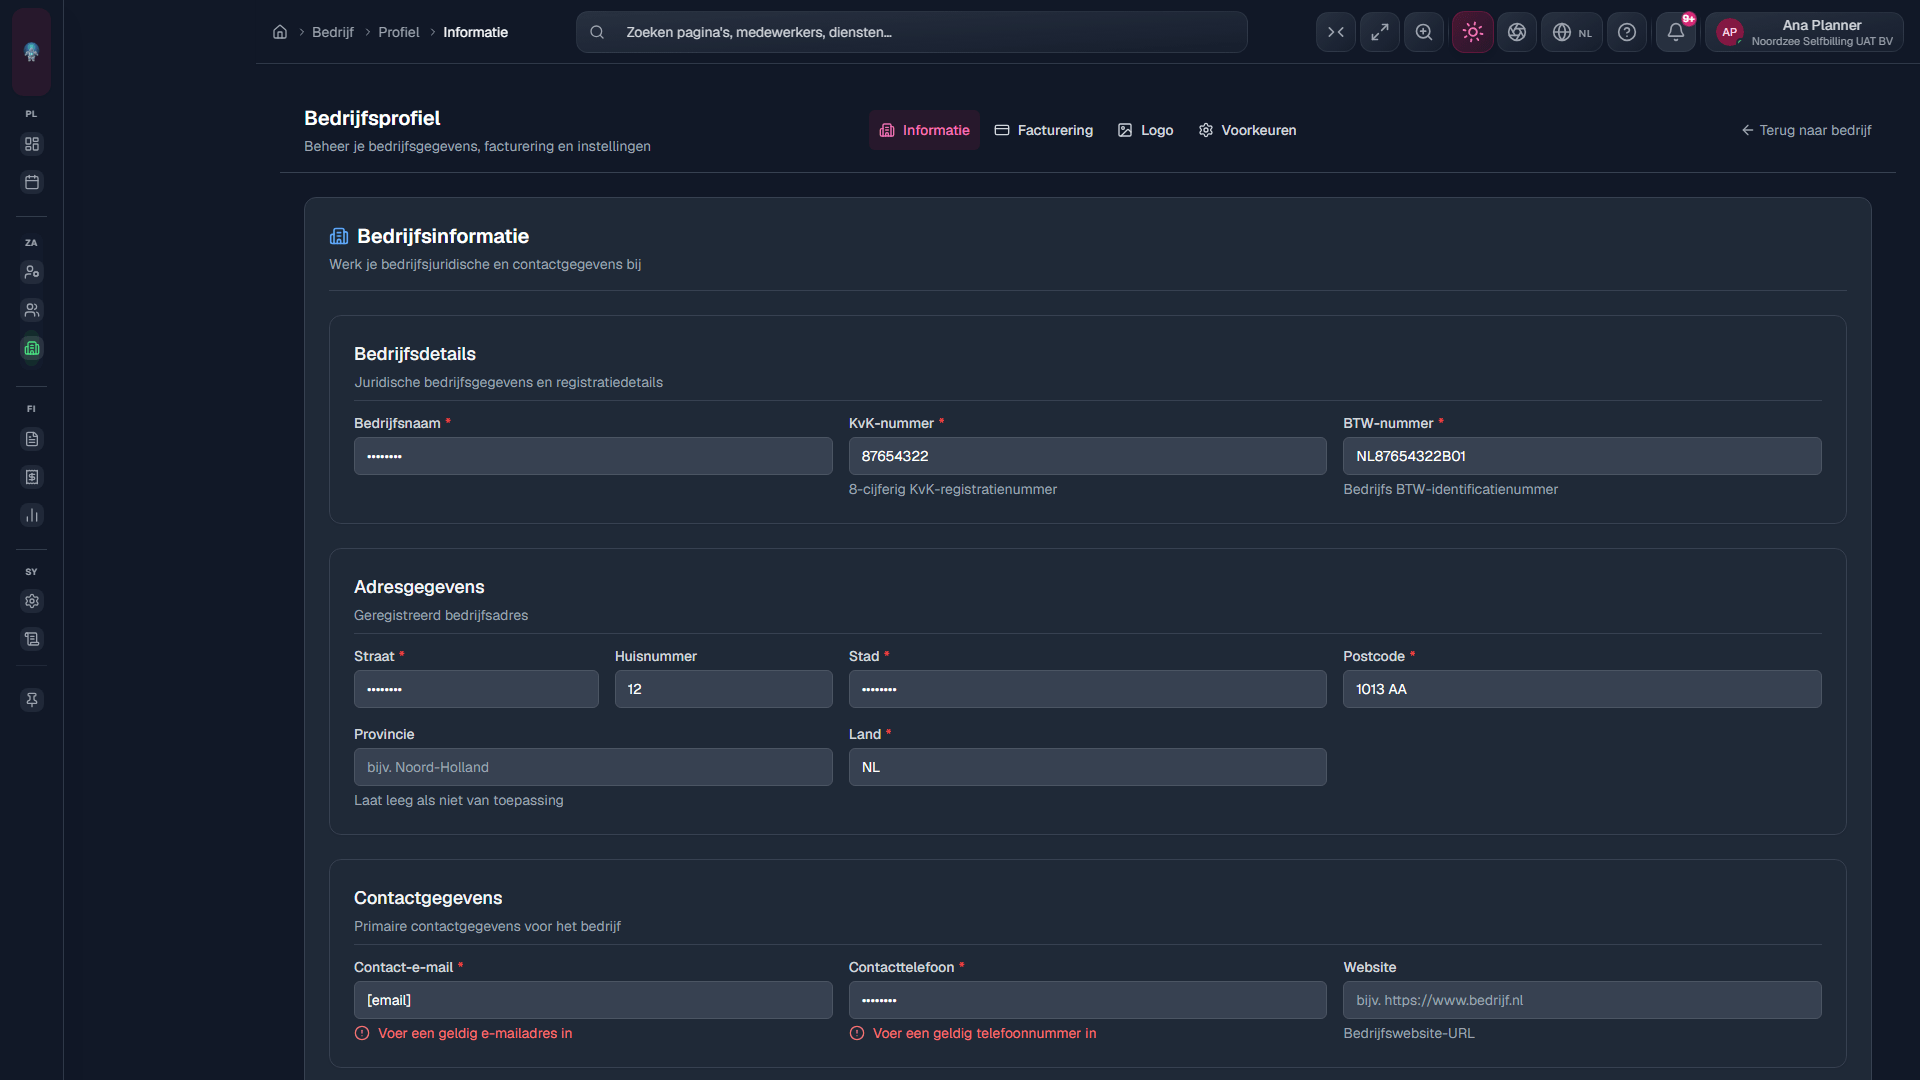Click the Contact-e-mail field

tap(593, 1000)
